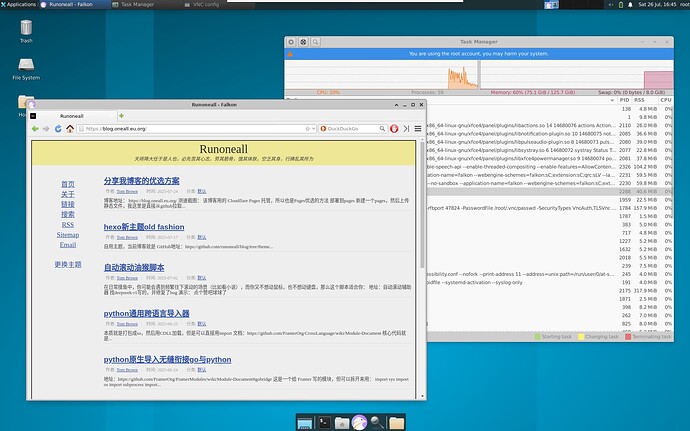Click the Show Desktop dock icon
690x431 pixels.
(305, 423)
